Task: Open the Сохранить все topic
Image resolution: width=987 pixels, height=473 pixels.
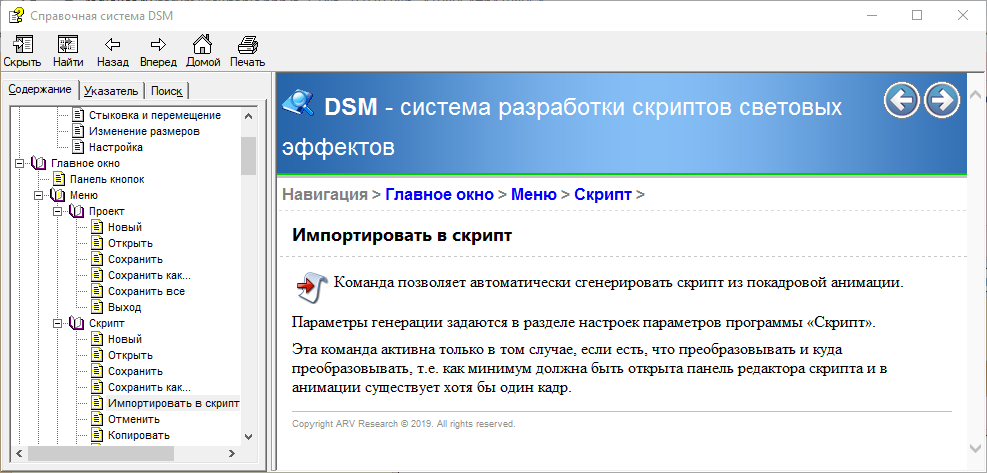Action: pyautogui.click(x=146, y=291)
